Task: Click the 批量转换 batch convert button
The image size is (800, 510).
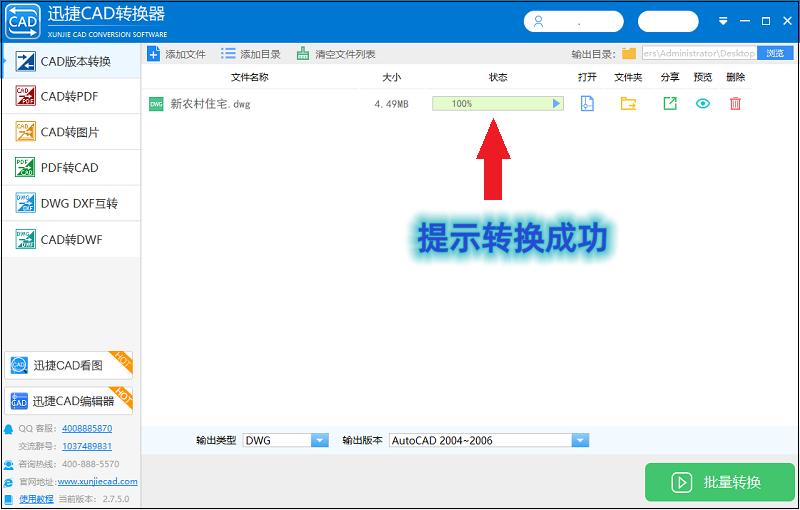Action: (x=719, y=482)
